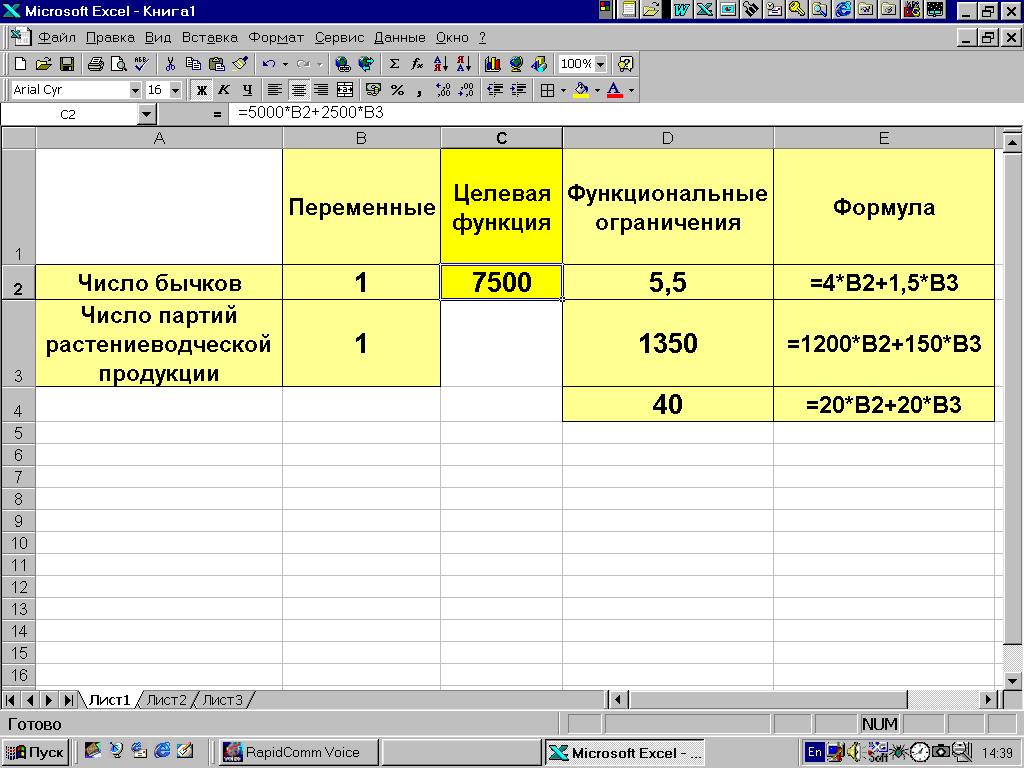Click the AutoSum sigma icon
Screen dimensions: 1024x768
coord(394,64)
